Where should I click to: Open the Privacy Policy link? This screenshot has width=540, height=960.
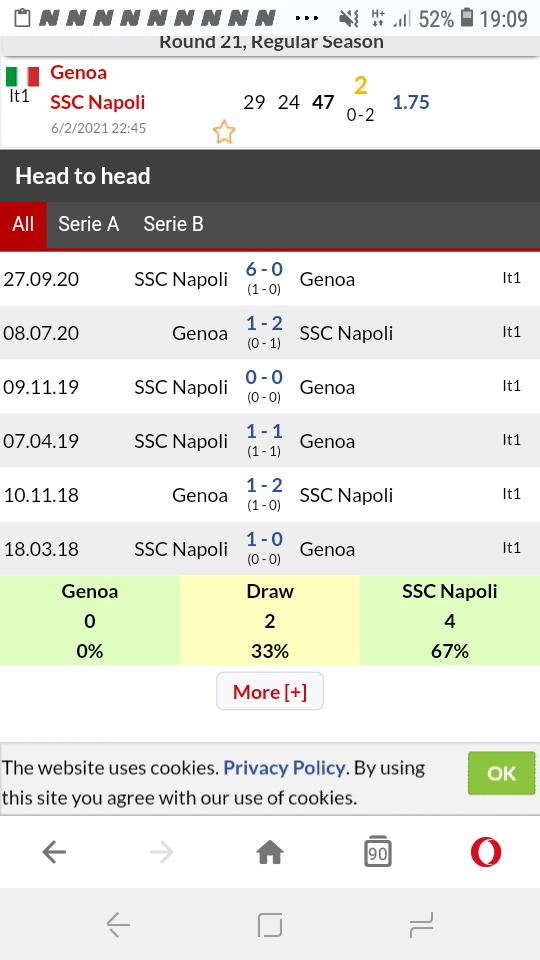coord(284,768)
